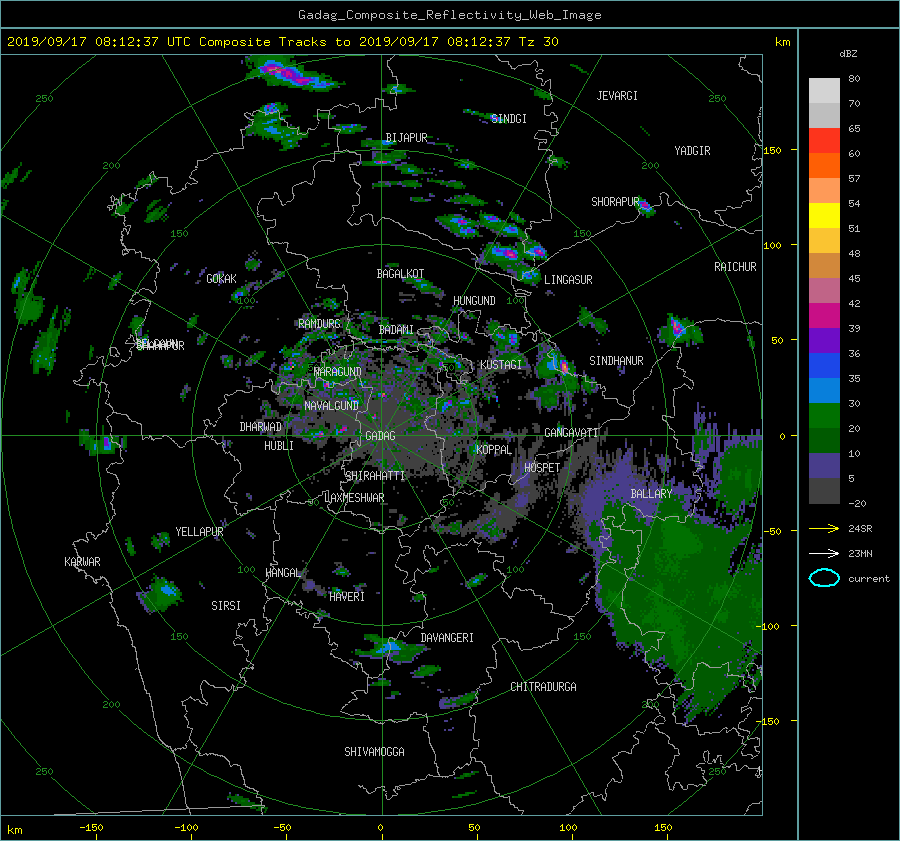Image resolution: width=900 pixels, height=841 pixels.
Task: Click the -150 km tick on bottom axis
Action: (x=91, y=828)
